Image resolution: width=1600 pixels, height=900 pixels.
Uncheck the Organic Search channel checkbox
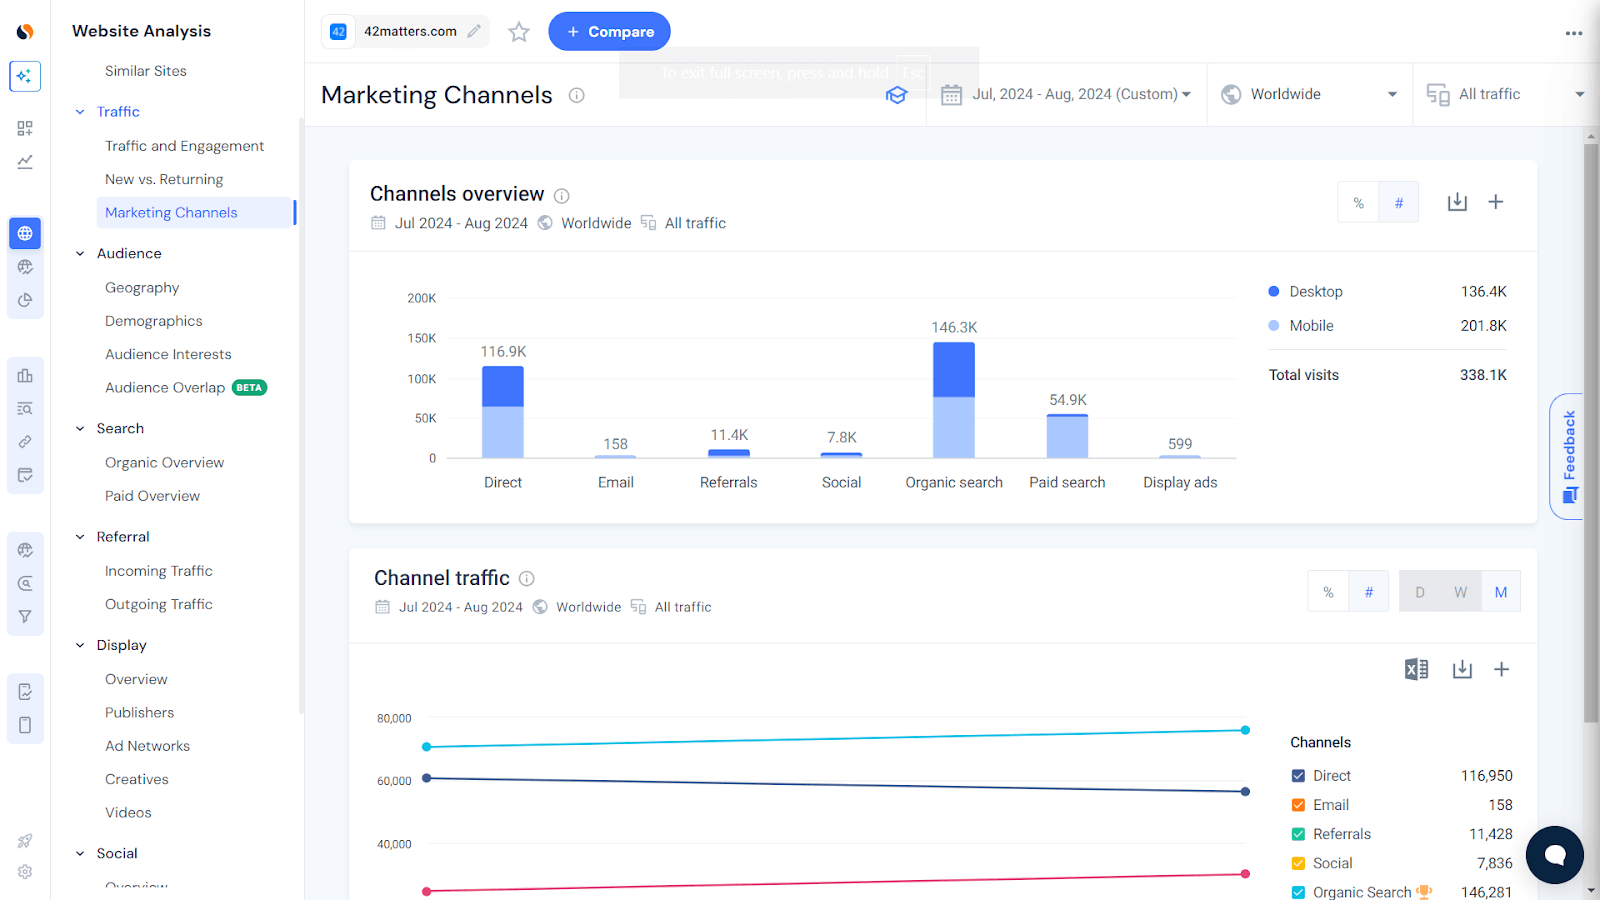[1298, 892]
